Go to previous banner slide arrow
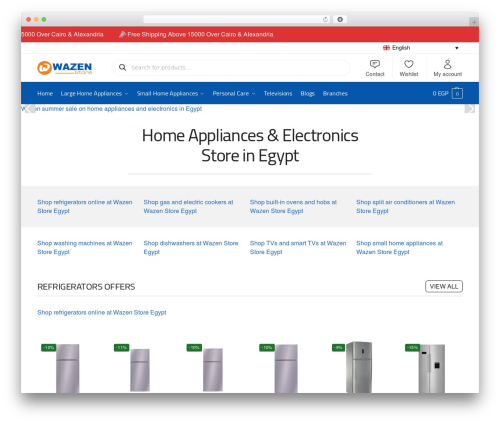Viewport: 500px width, 423px height. (30, 109)
